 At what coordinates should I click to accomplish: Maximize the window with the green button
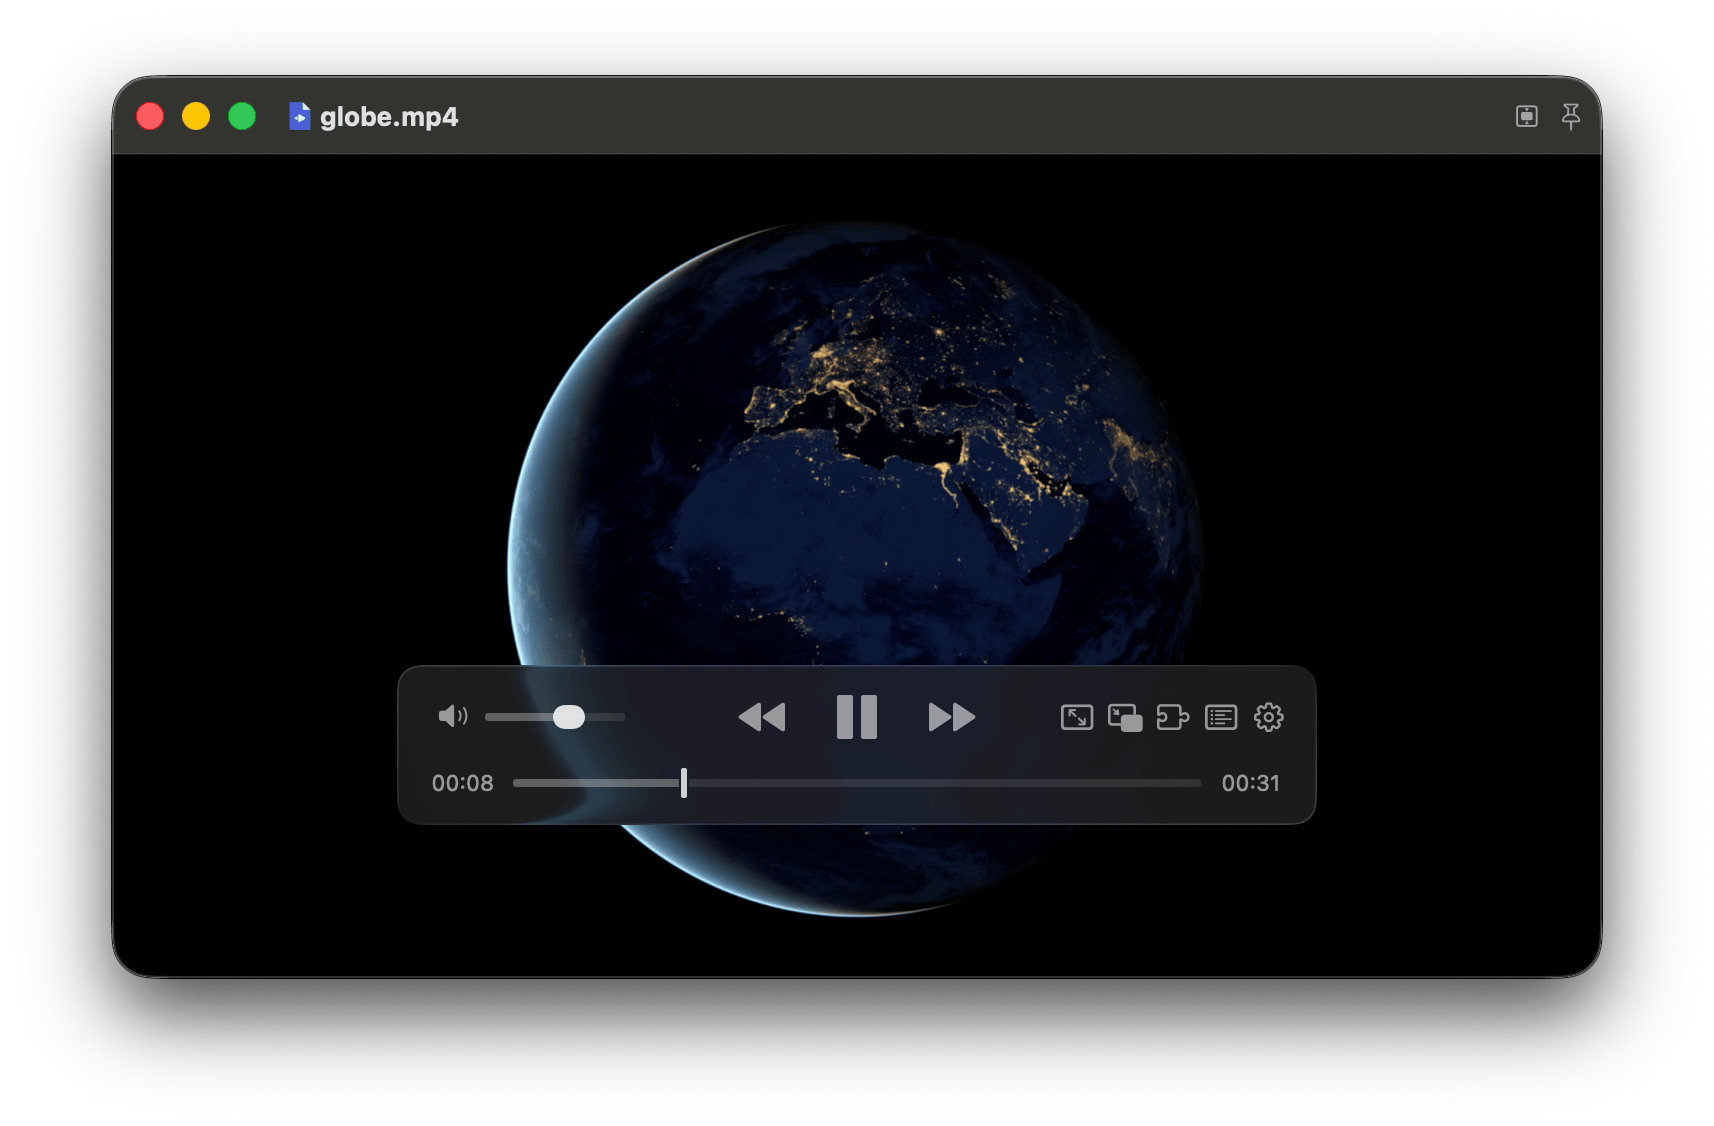pos(242,116)
